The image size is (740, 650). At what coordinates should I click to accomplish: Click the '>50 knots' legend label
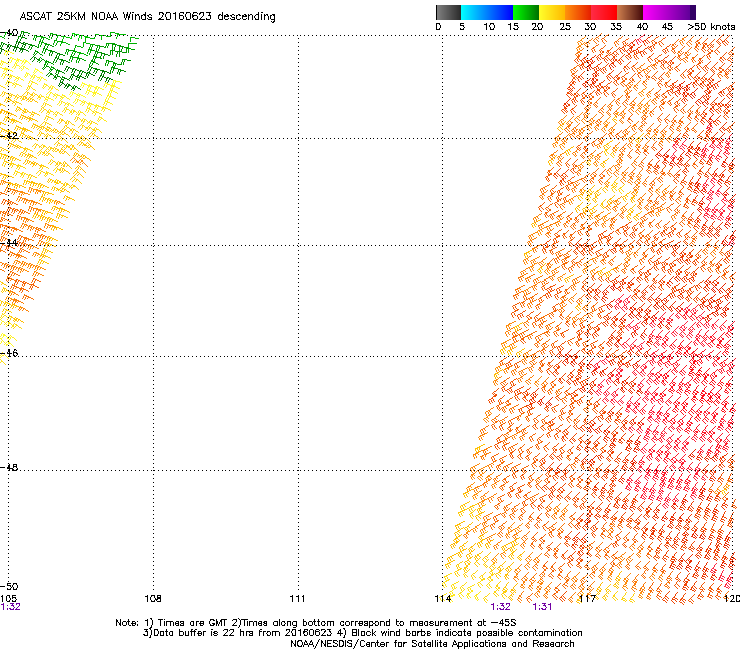711,27
